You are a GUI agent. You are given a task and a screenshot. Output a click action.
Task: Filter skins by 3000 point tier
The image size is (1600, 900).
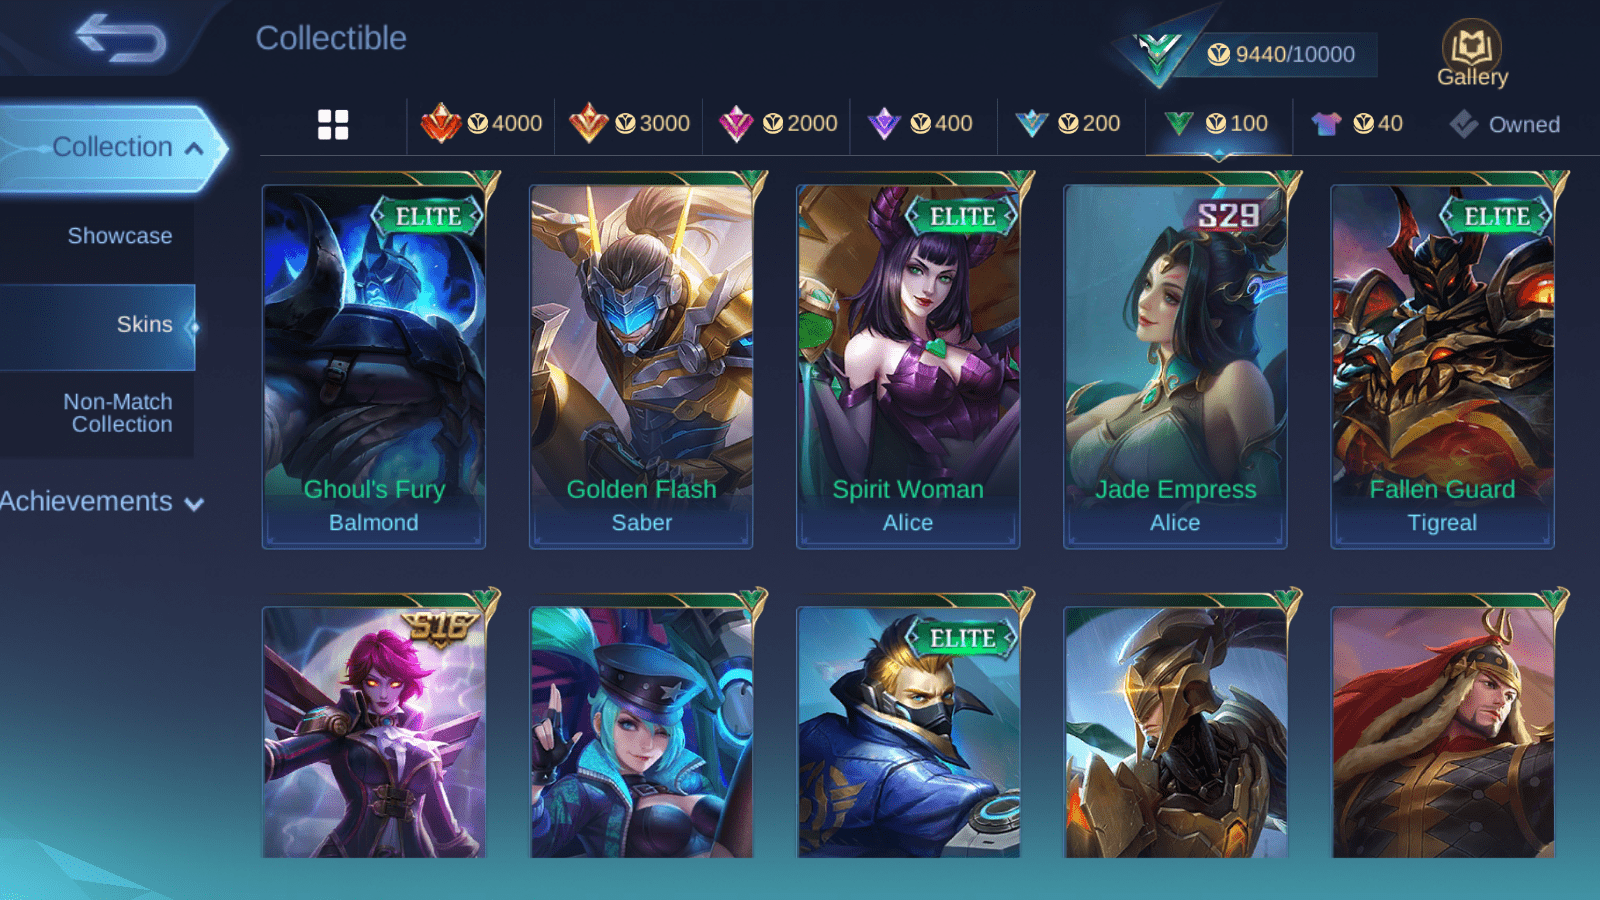point(629,124)
